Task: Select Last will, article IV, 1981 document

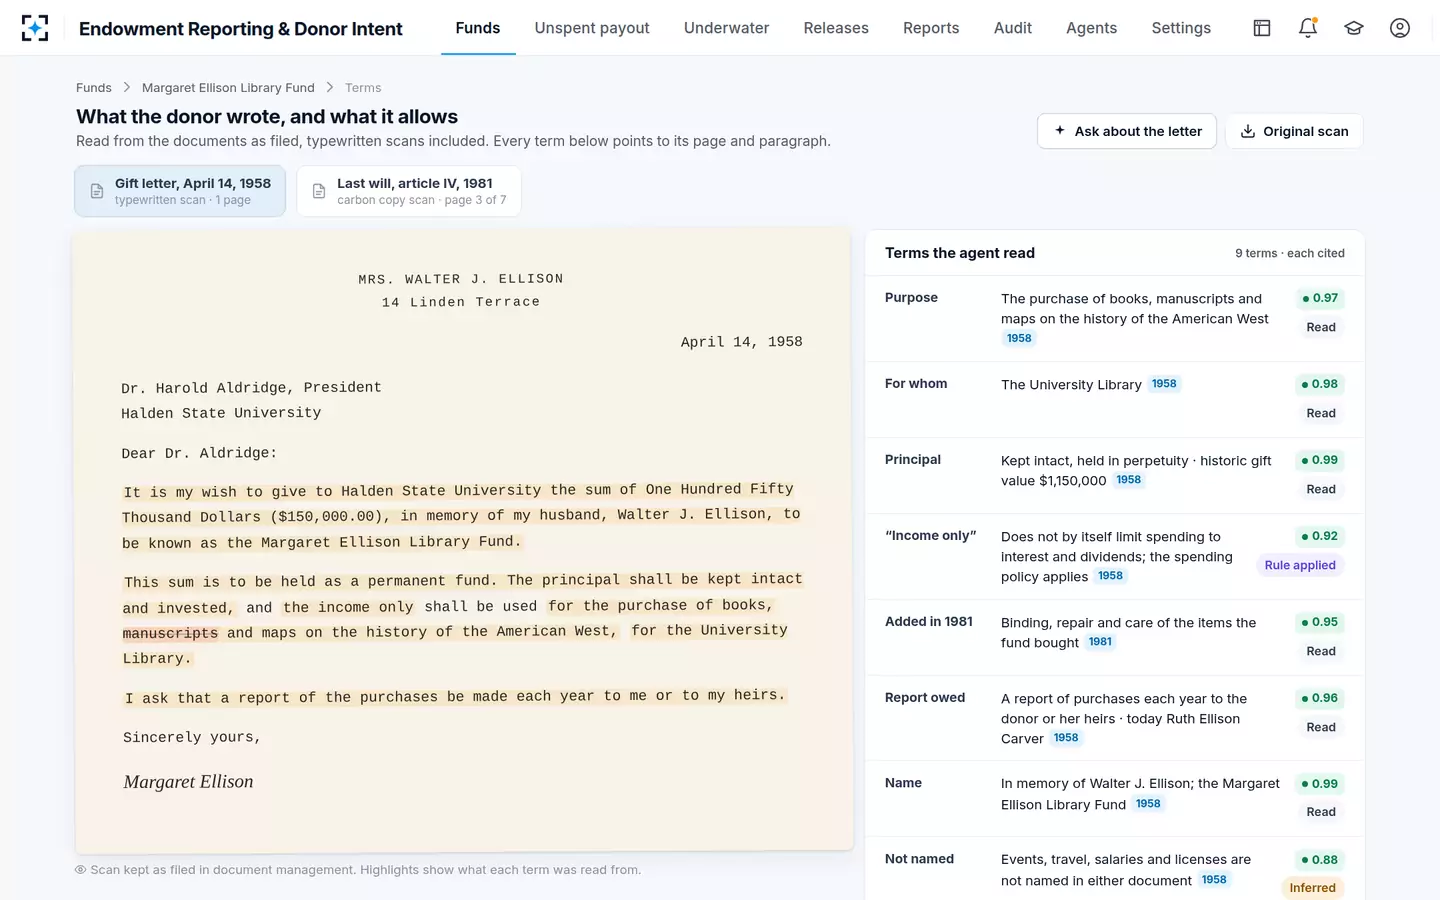Action: 409,191
